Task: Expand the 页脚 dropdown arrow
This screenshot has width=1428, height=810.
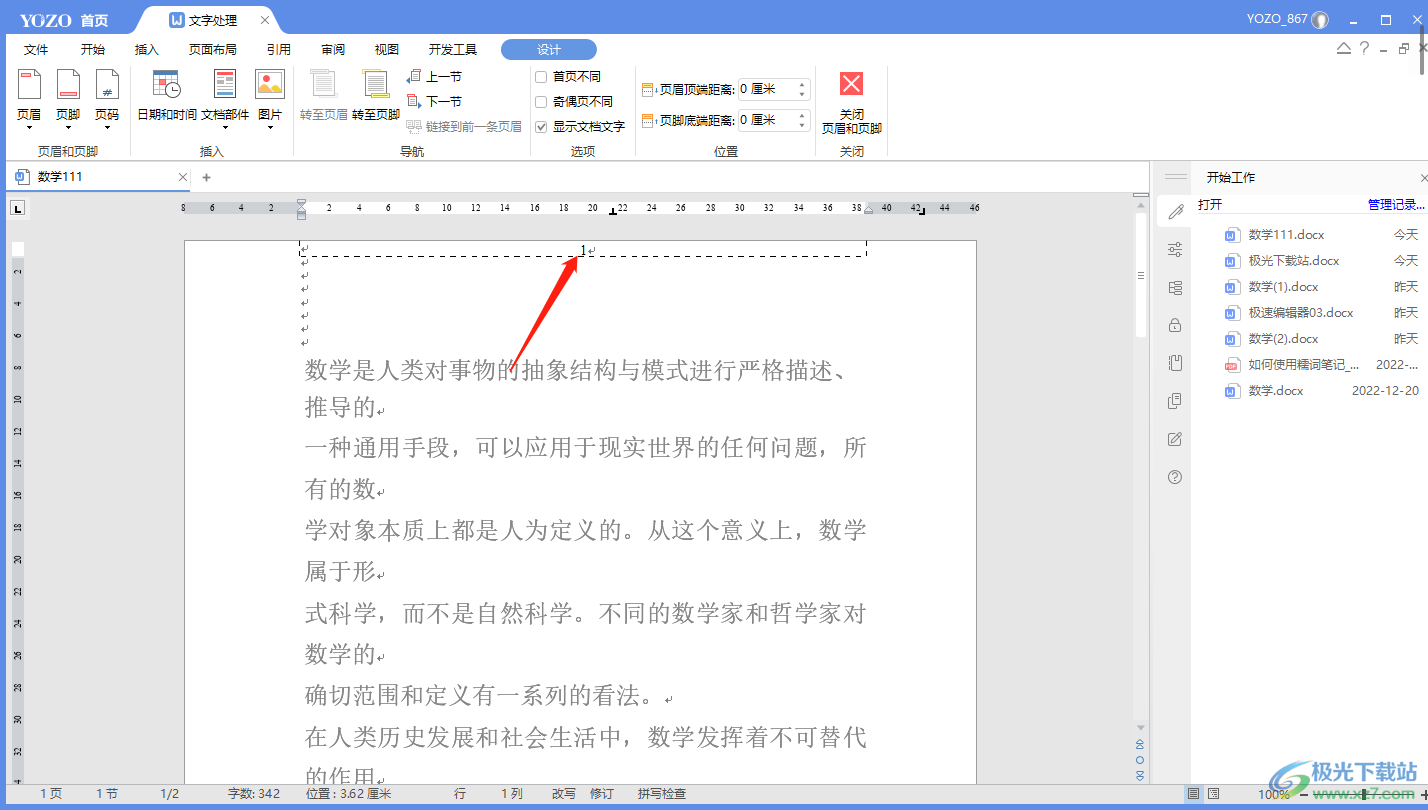Action: tap(68, 128)
